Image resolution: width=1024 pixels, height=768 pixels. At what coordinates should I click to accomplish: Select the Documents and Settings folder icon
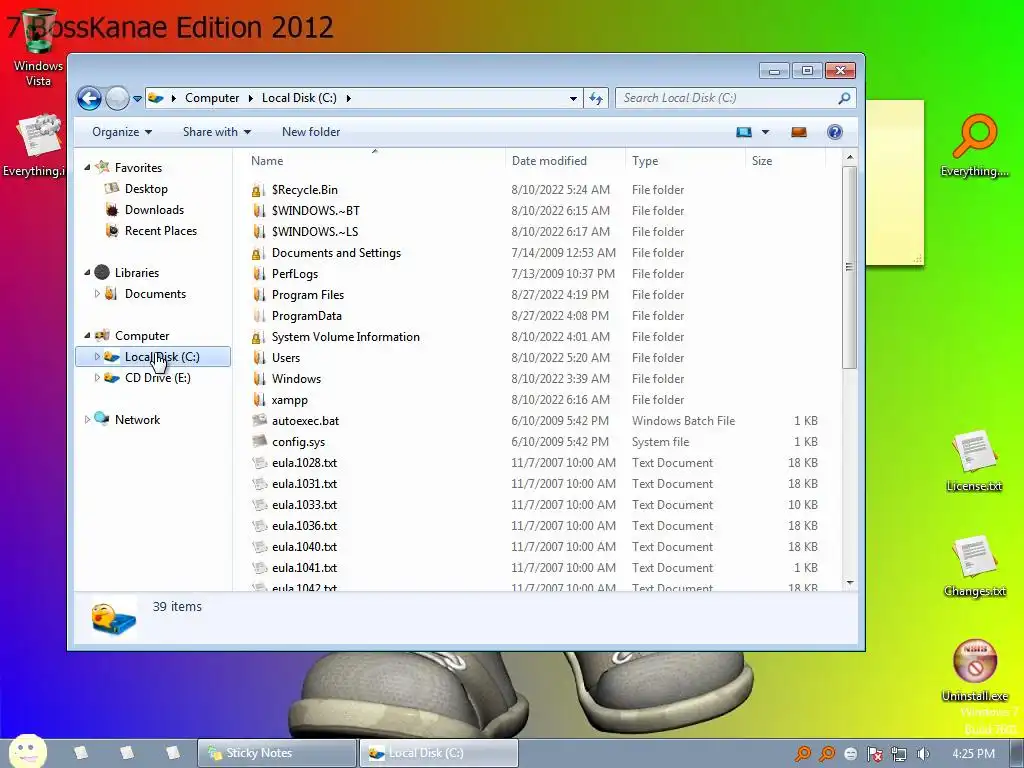[x=258, y=253]
